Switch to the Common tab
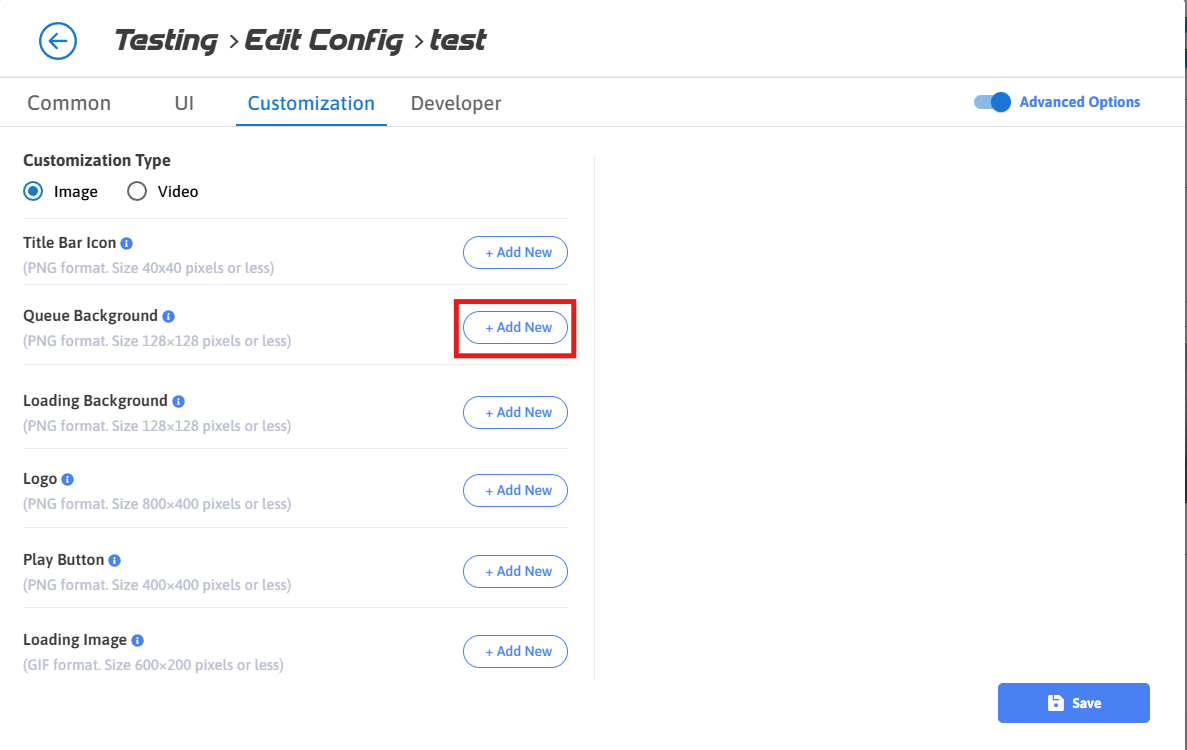1187x750 pixels. (x=69, y=103)
